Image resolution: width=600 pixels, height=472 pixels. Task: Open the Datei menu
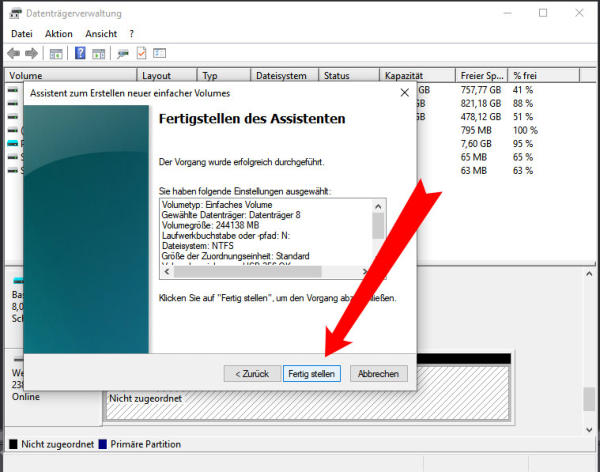(x=22, y=34)
